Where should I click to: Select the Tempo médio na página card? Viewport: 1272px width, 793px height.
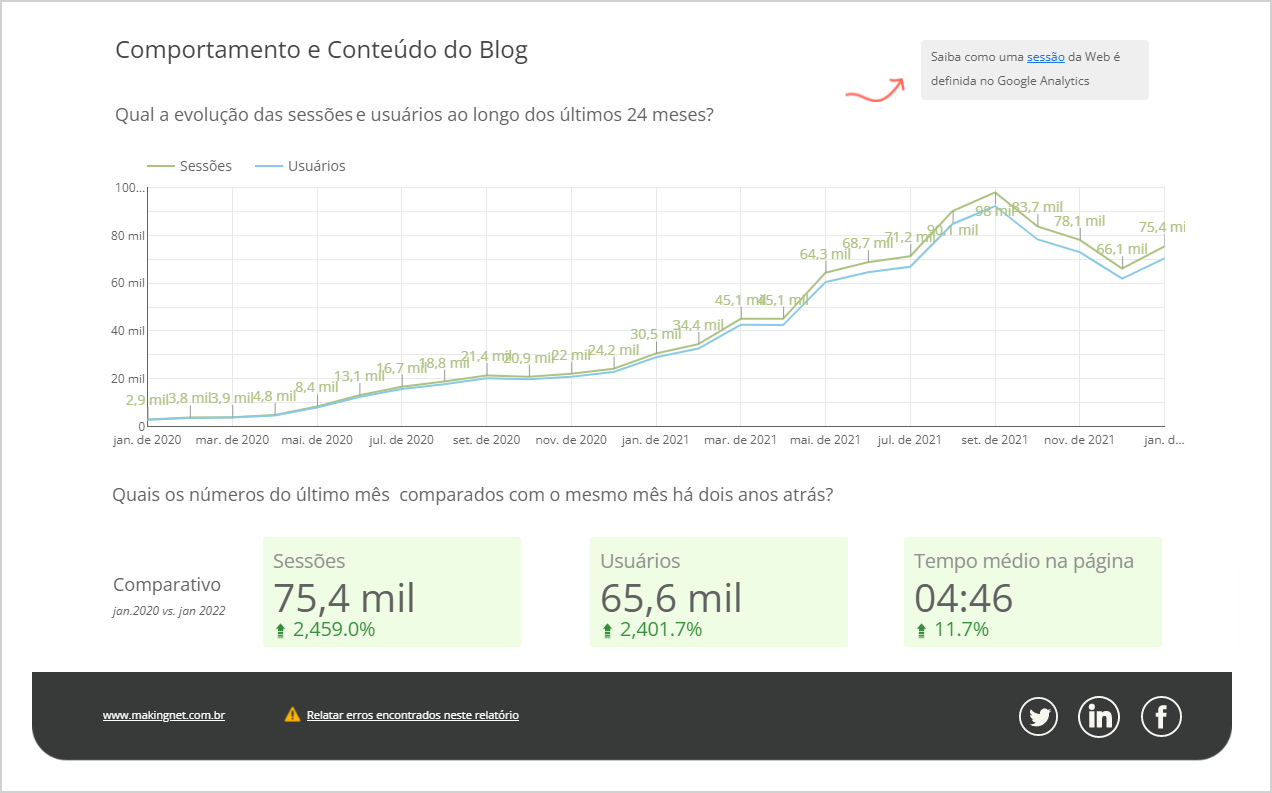point(1032,591)
